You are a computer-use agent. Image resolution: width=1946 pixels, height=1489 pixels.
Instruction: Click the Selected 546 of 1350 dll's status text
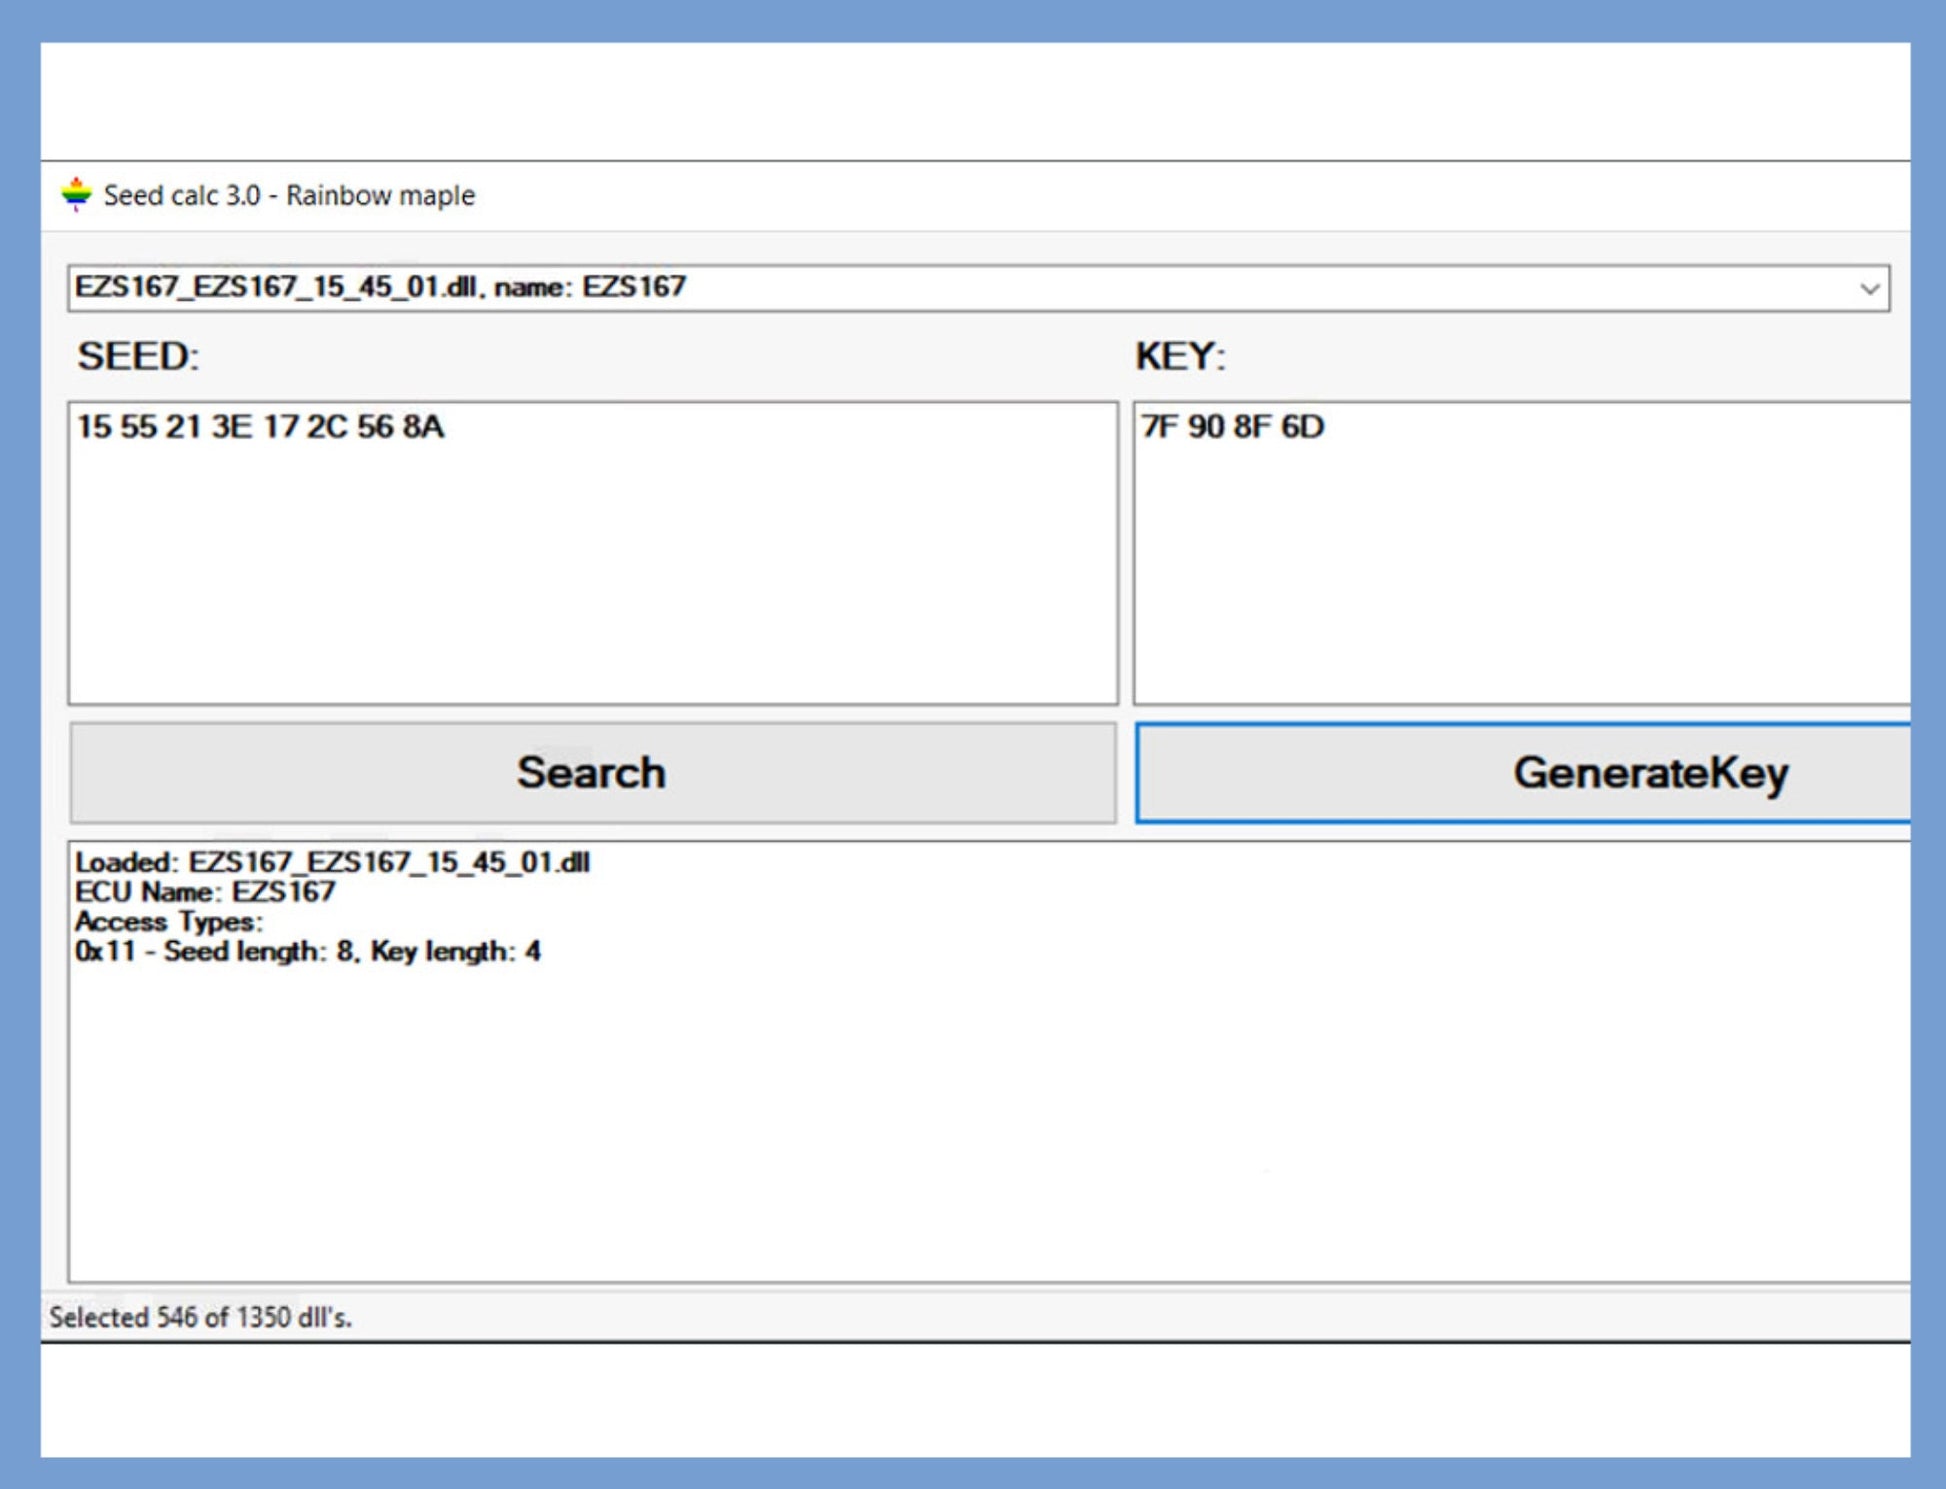(x=200, y=1317)
